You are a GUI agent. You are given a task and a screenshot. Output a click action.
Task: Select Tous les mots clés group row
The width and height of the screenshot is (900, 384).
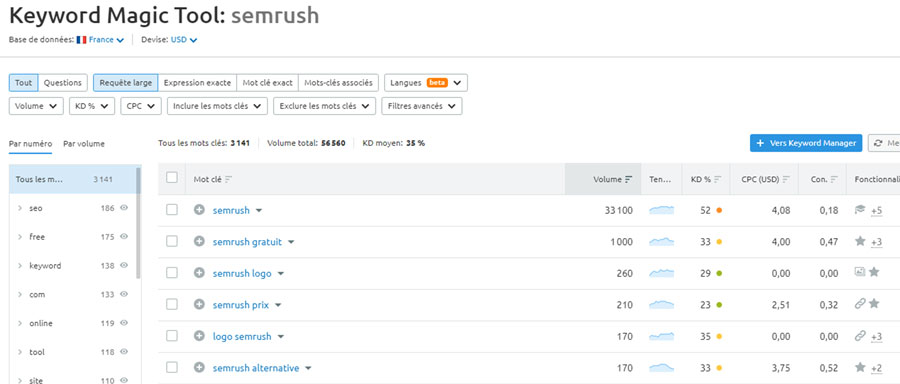(x=73, y=179)
